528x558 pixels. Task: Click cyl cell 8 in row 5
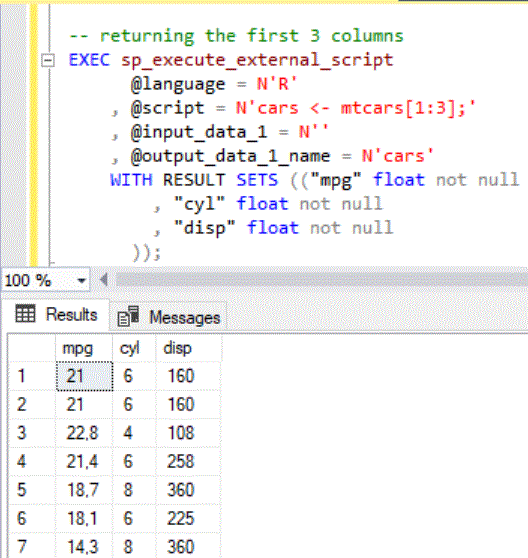[134, 490]
